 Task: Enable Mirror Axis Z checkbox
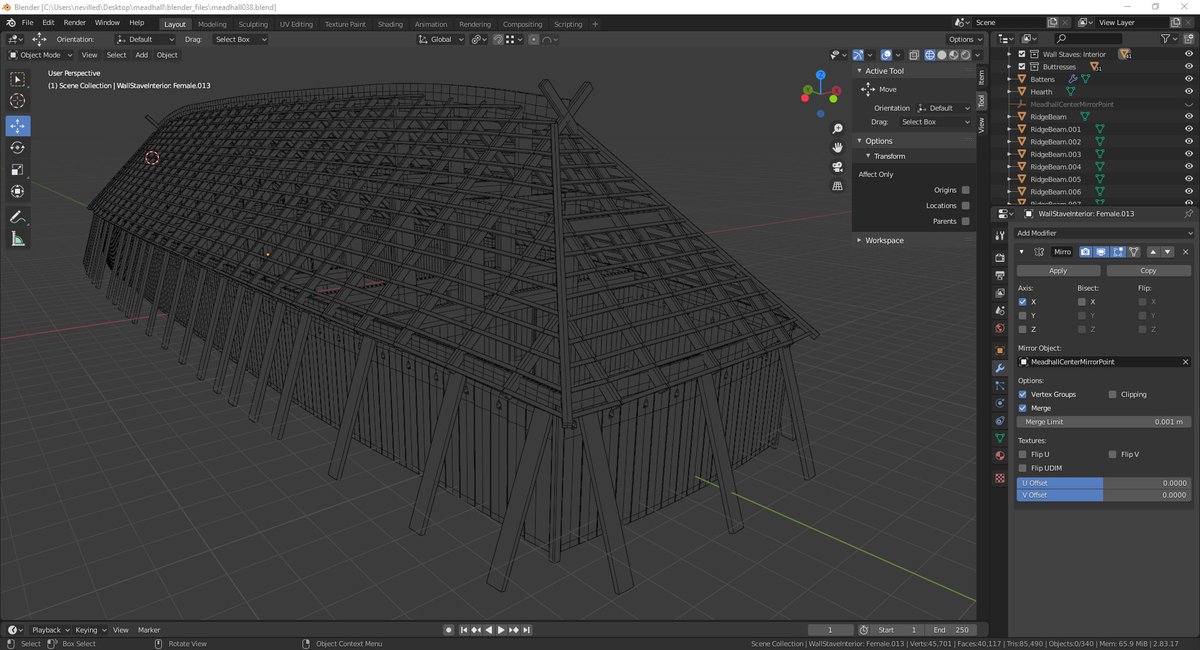click(x=1022, y=329)
